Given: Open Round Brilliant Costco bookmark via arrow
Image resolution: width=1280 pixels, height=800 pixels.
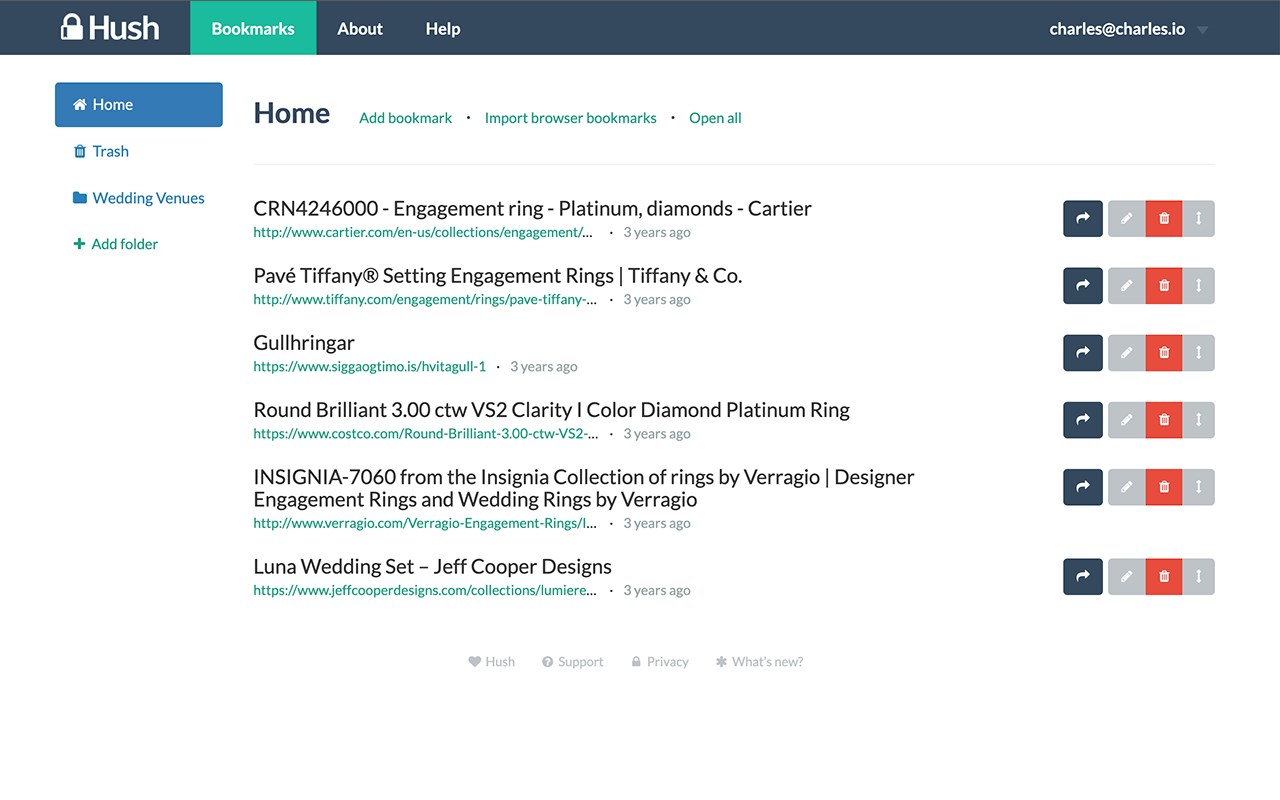Looking at the screenshot, I should click(x=1083, y=419).
